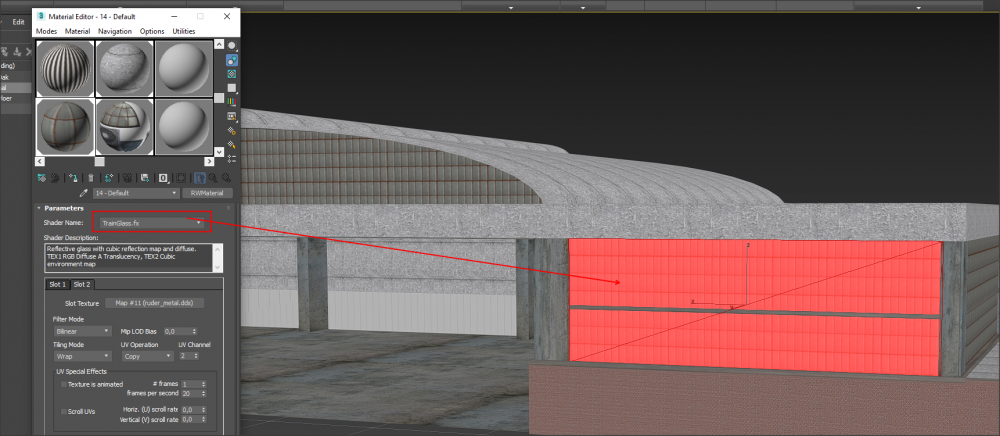Click the Get Material icon
This screenshot has width=1000, height=436.
point(41,177)
